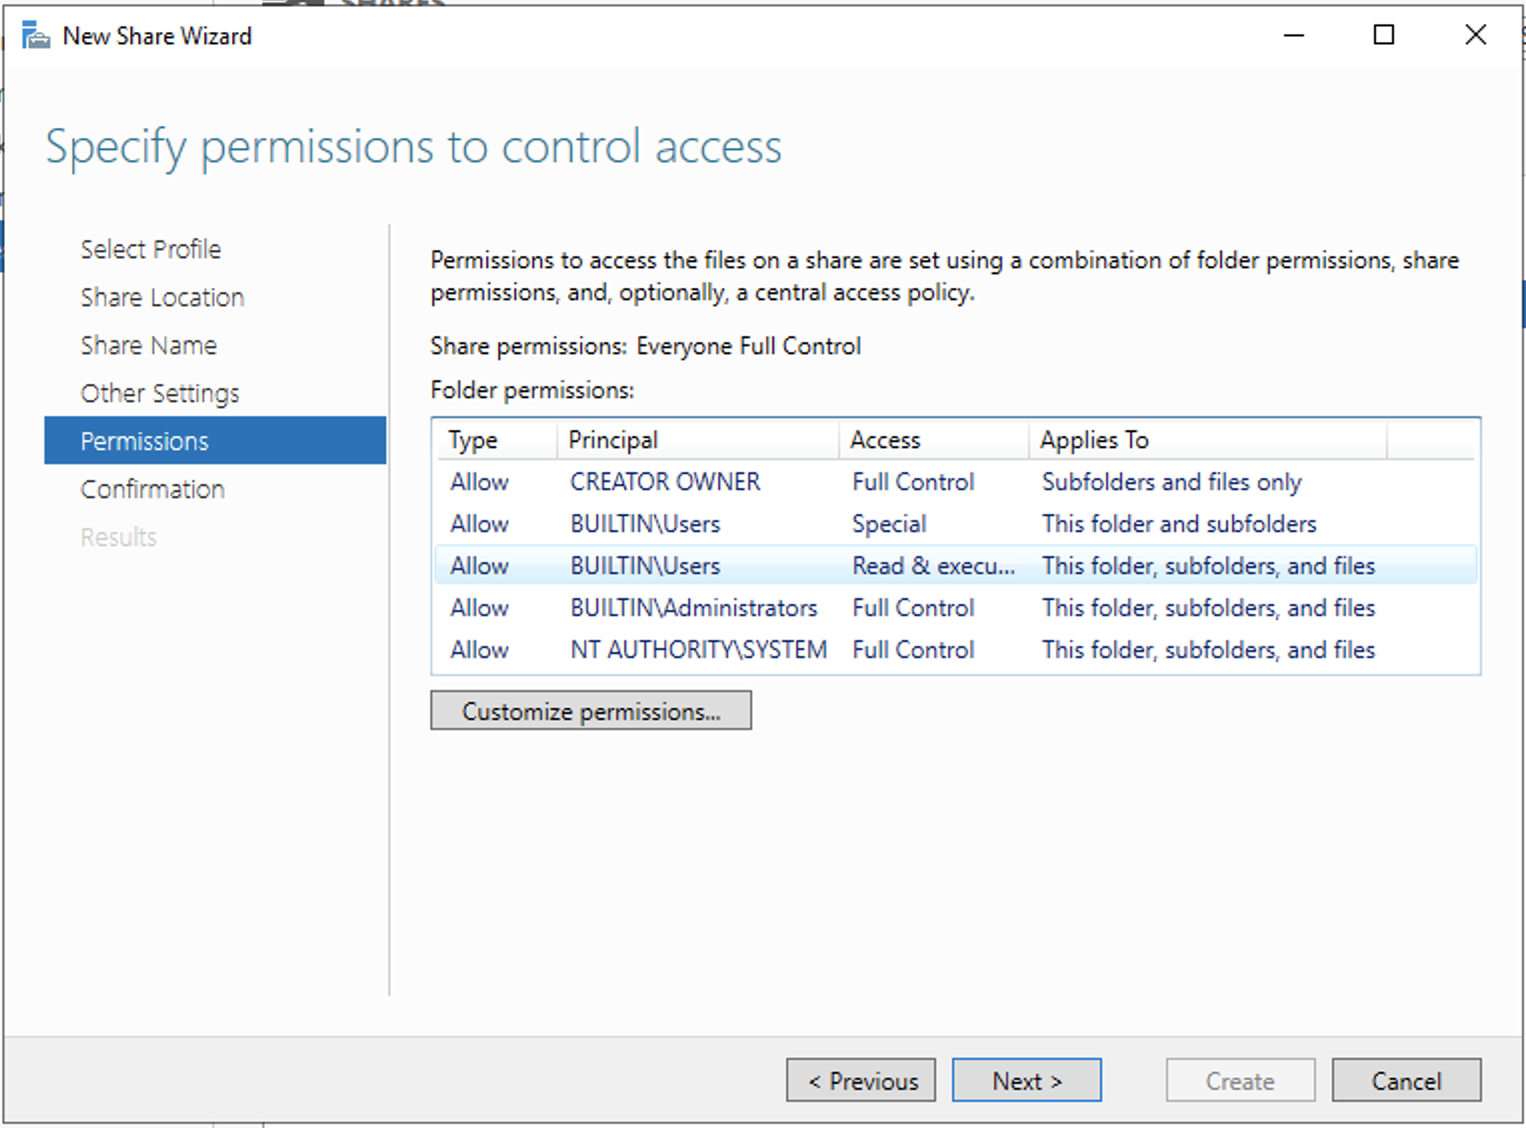The image size is (1526, 1128).
Task: Click the New Share Wizard title icon
Action: coord(36,37)
